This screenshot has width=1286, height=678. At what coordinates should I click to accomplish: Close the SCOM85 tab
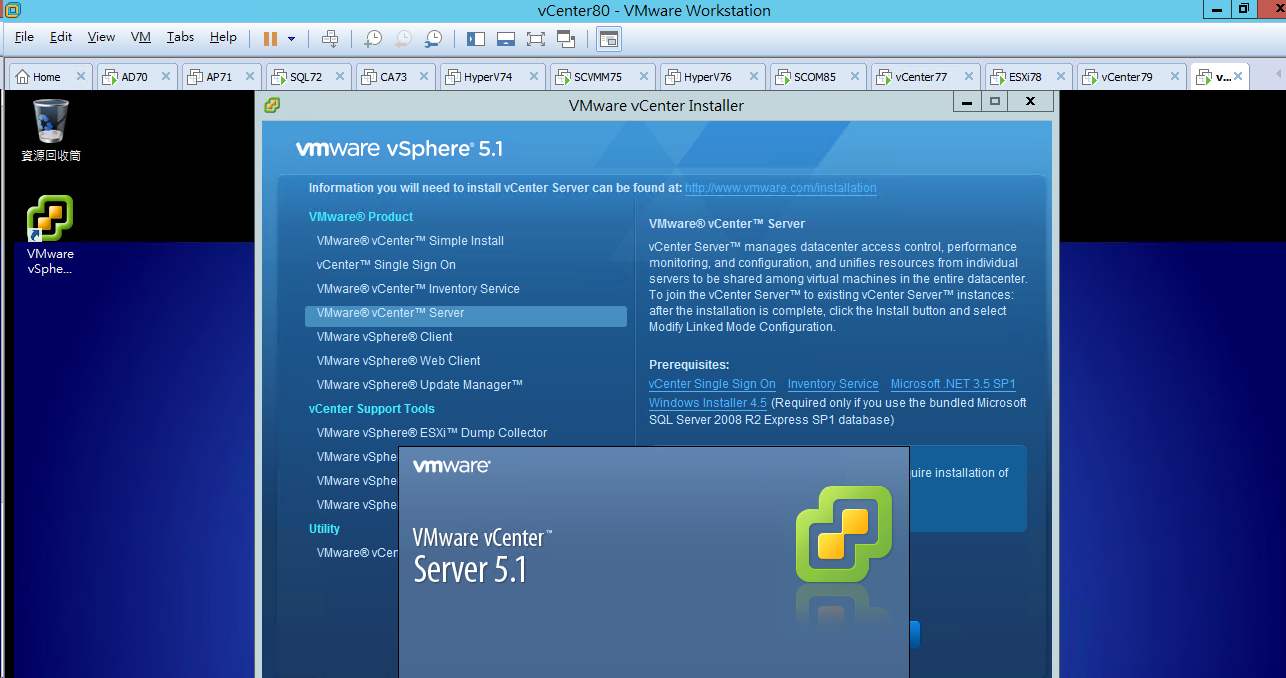pyautogui.click(x=854, y=77)
